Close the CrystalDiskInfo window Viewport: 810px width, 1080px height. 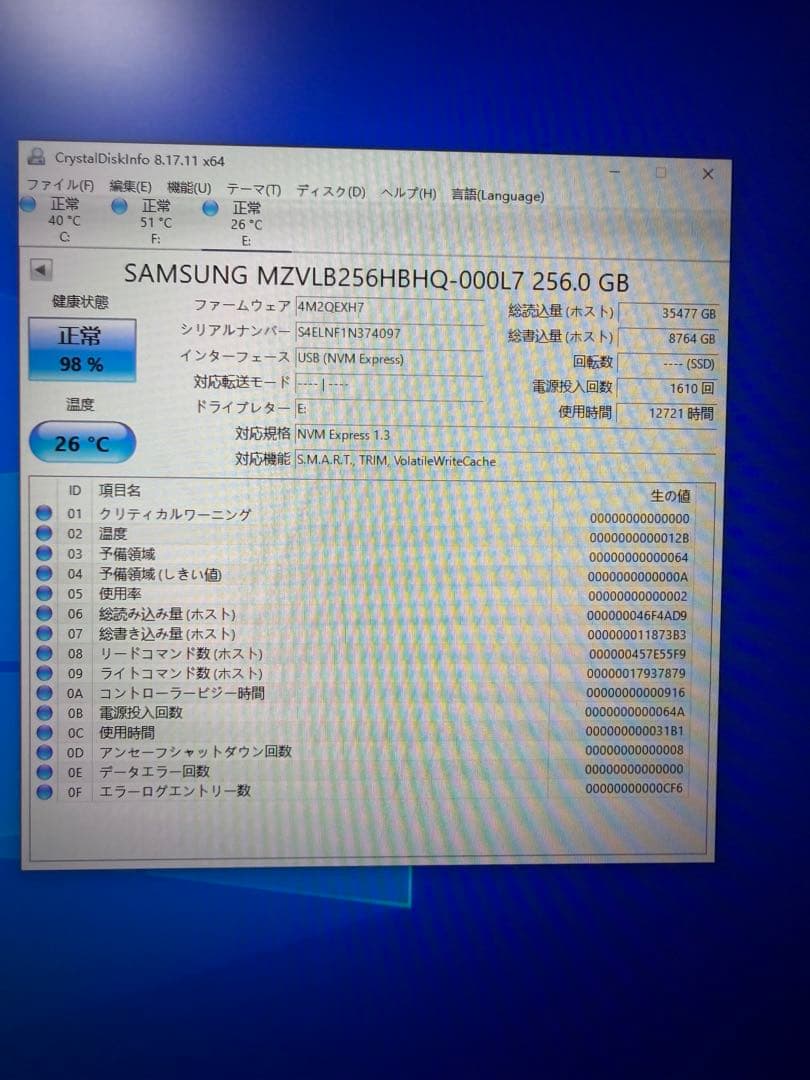[x=707, y=174]
